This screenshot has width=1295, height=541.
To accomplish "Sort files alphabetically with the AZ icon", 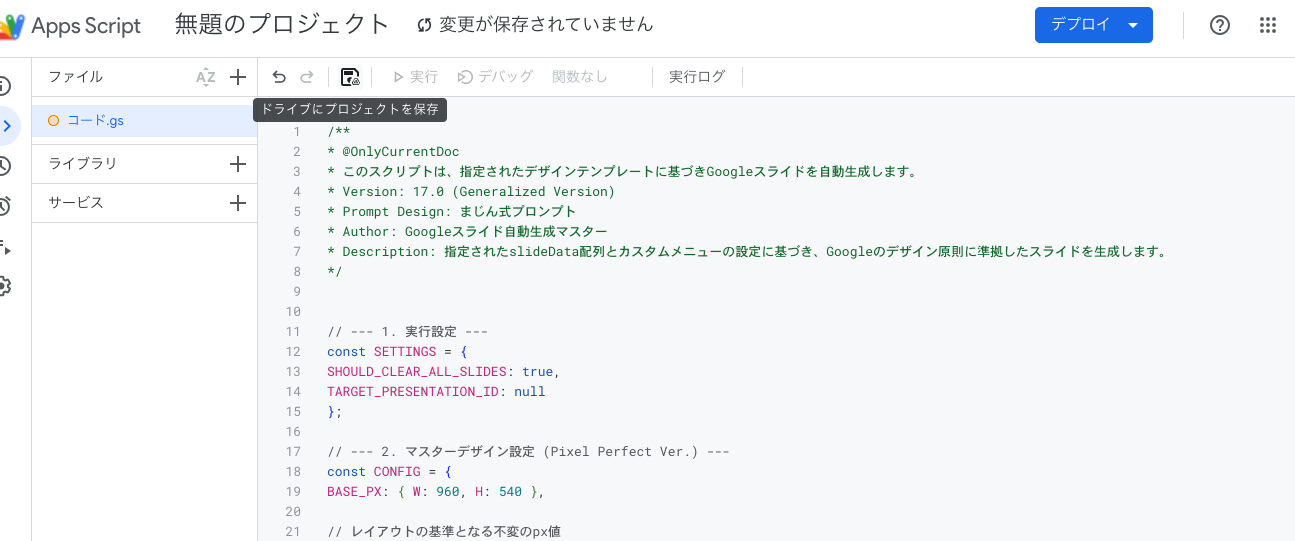I will (206, 77).
